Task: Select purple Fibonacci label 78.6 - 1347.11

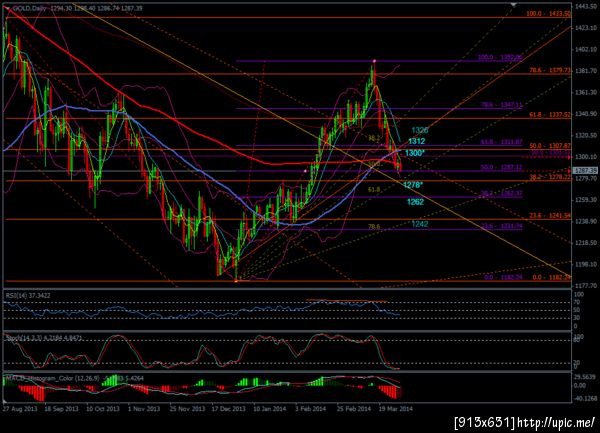Action: pos(502,105)
